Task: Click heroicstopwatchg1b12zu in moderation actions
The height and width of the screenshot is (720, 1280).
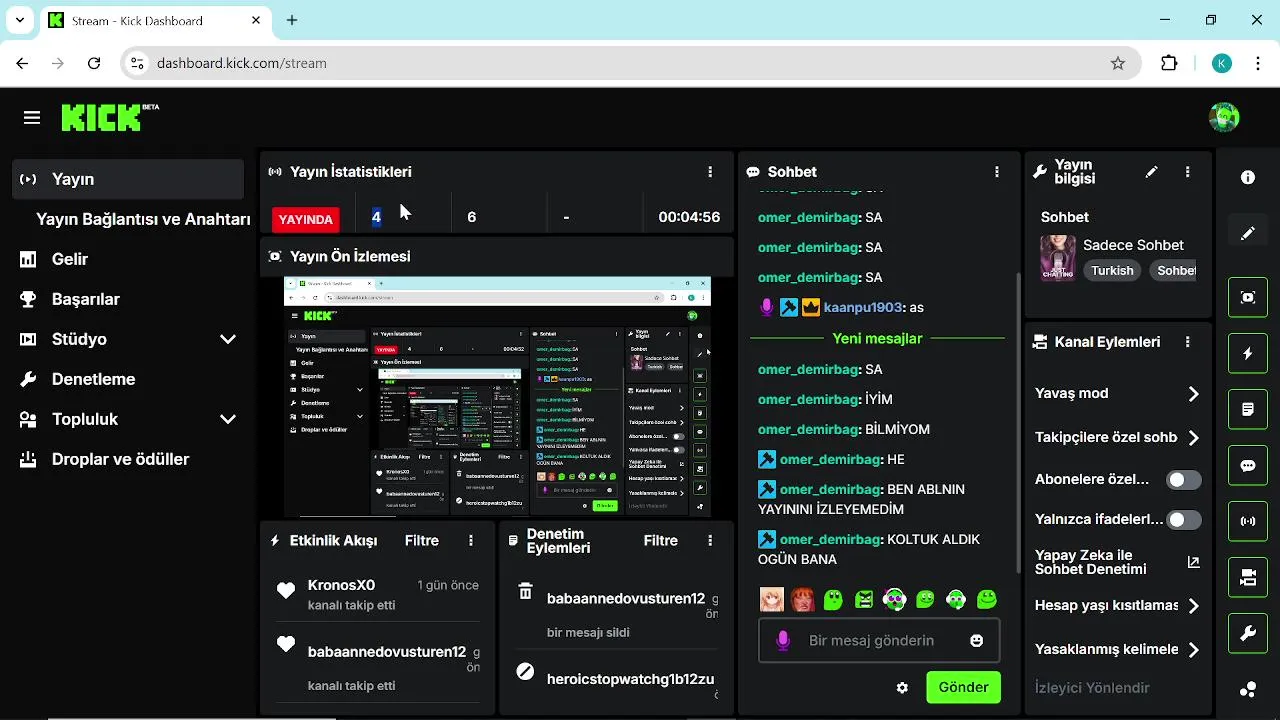Action: (x=631, y=678)
